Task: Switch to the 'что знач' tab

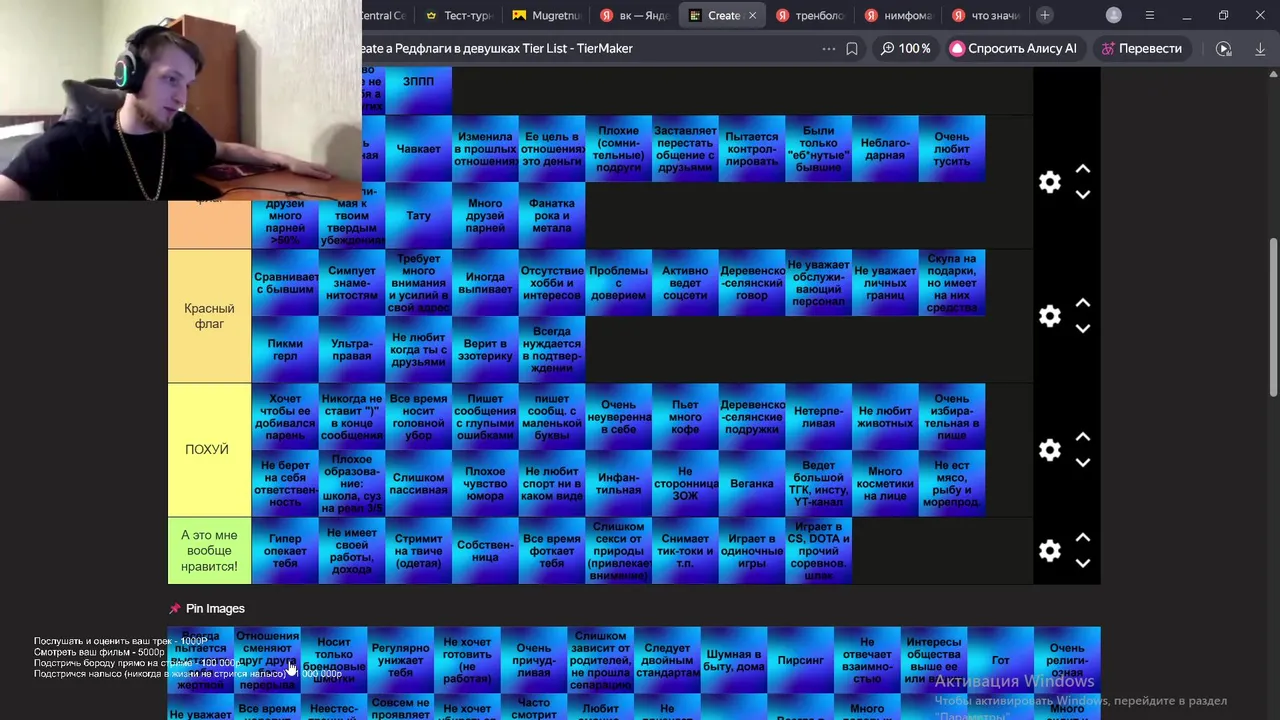Action: pyautogui.click(x=986, y=15)
